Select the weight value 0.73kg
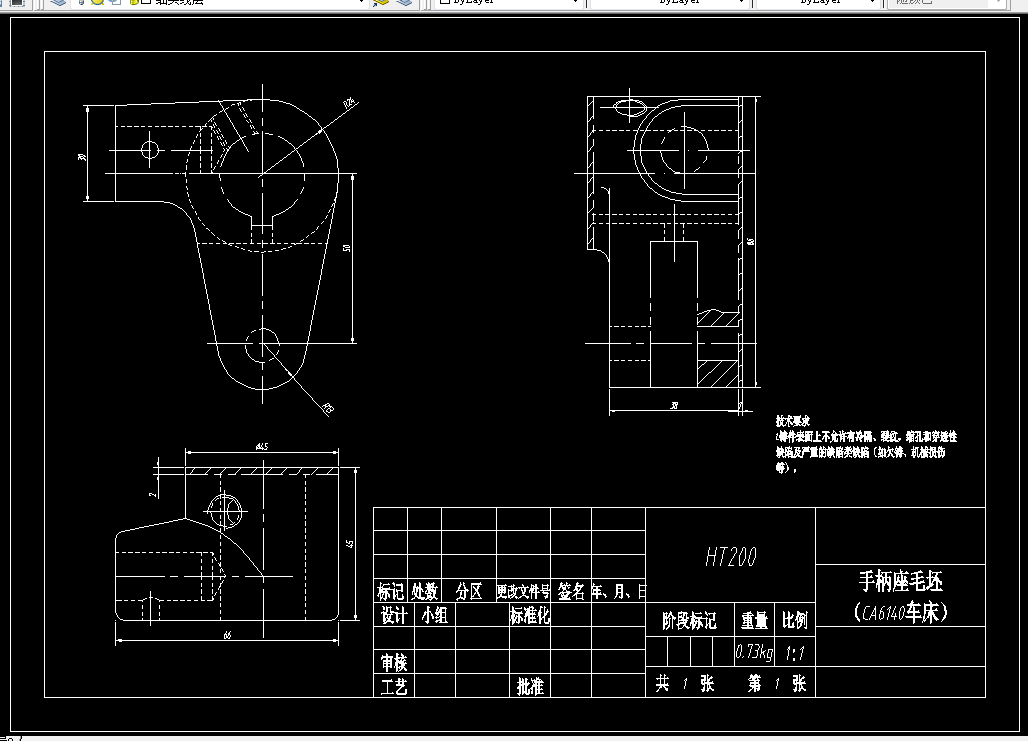Viewport: 1028px width, 741px height. pos(754,652)
